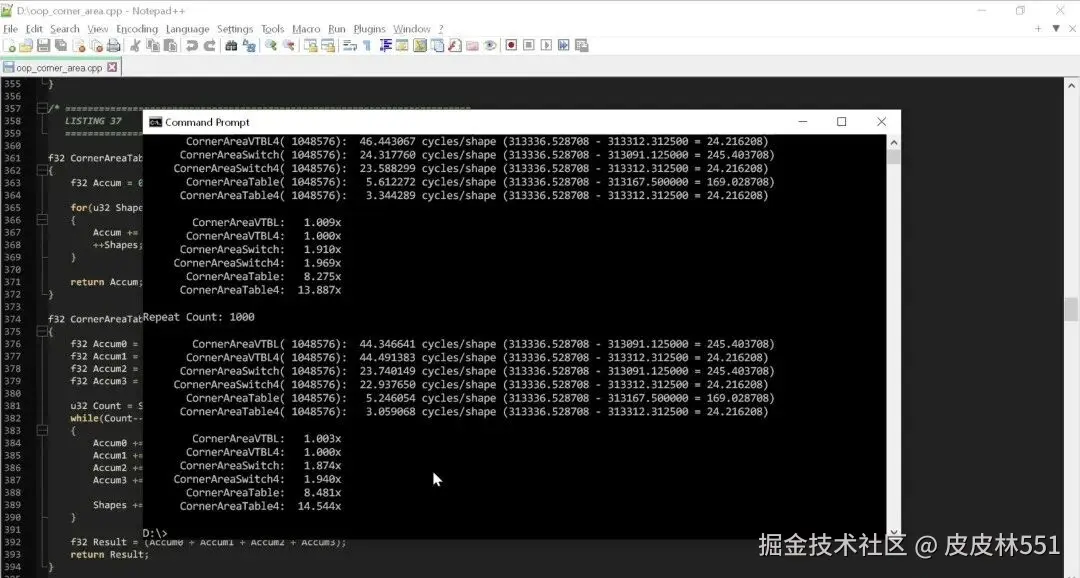Toggle show all characters pilcrow icon
Screen dimensions: 1080x578
click(x=367, y=45)
